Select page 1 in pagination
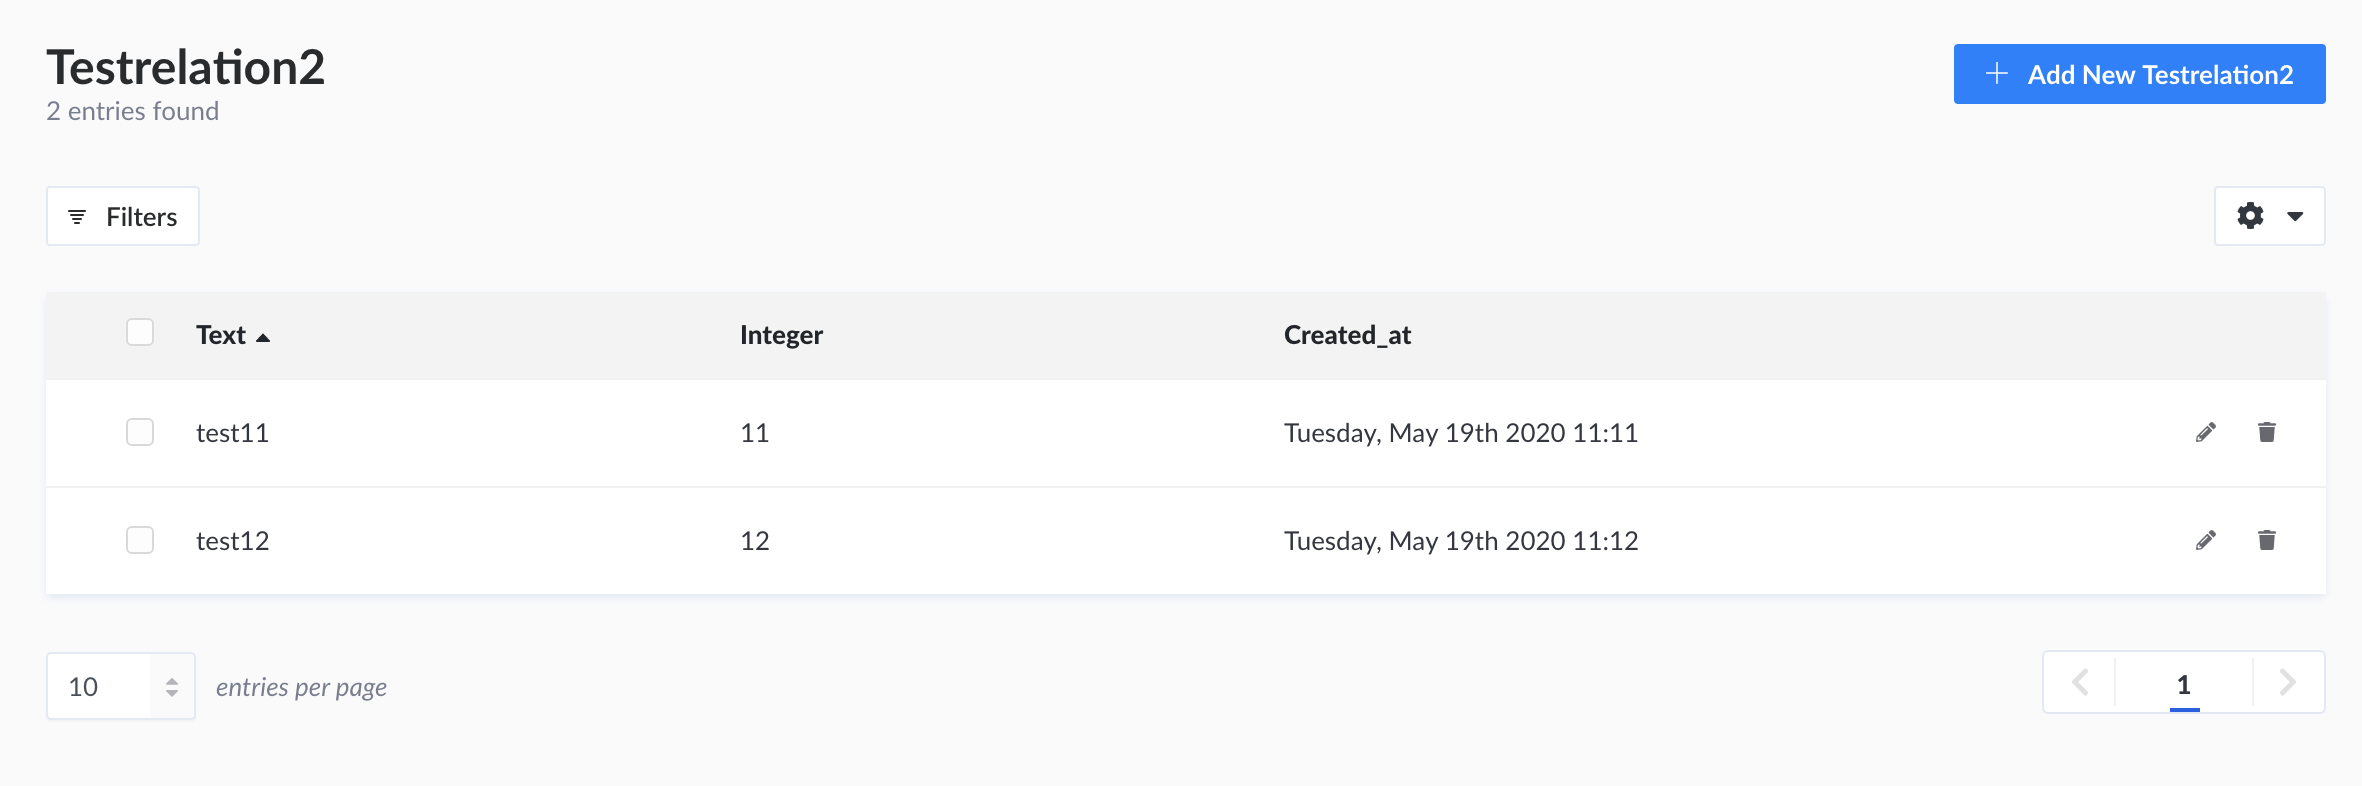The image size is (2362, 786). click(2184, 684)
